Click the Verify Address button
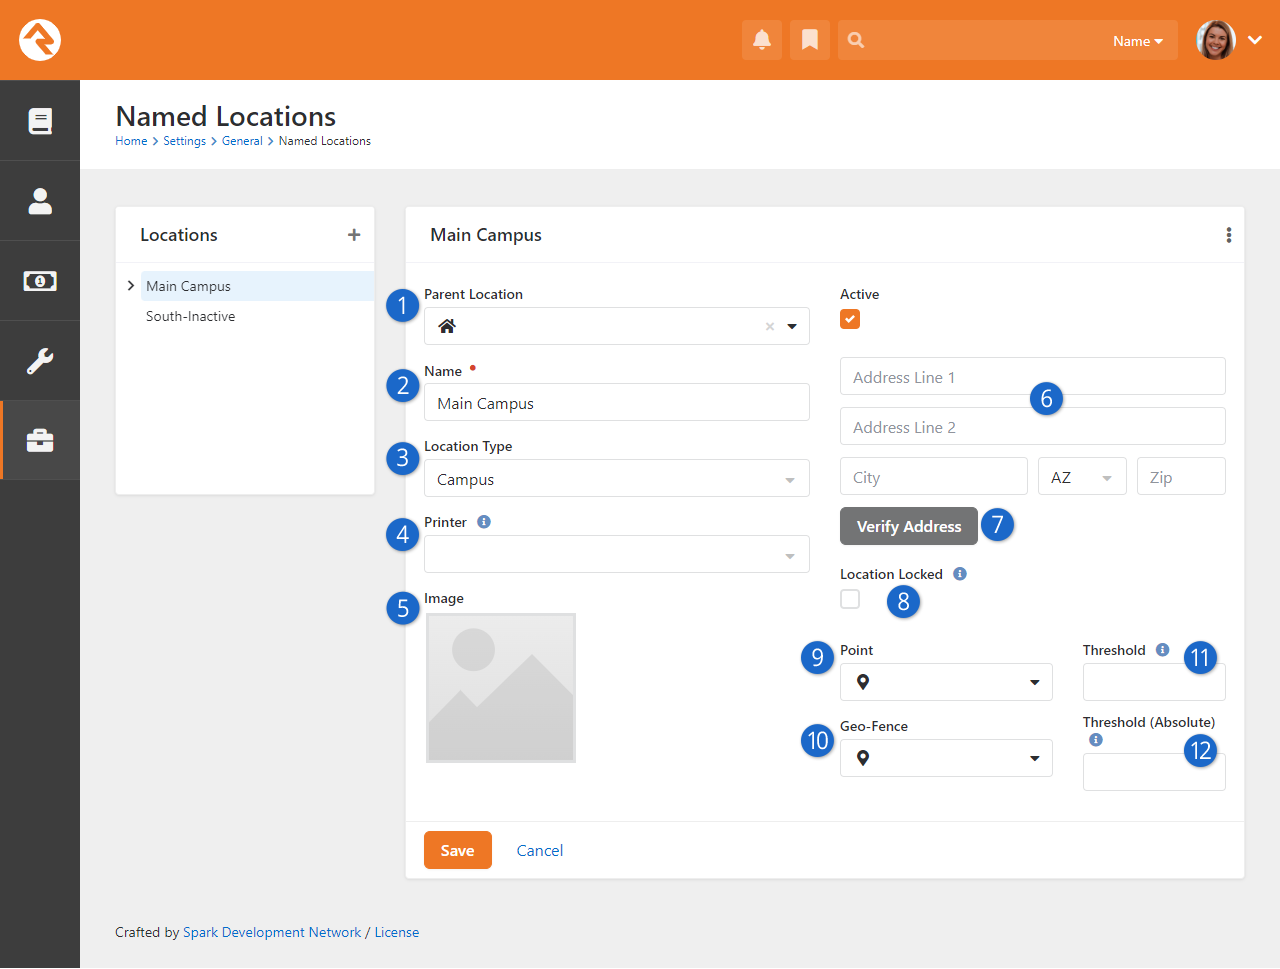1280x969 pixels. coord(909,526)
